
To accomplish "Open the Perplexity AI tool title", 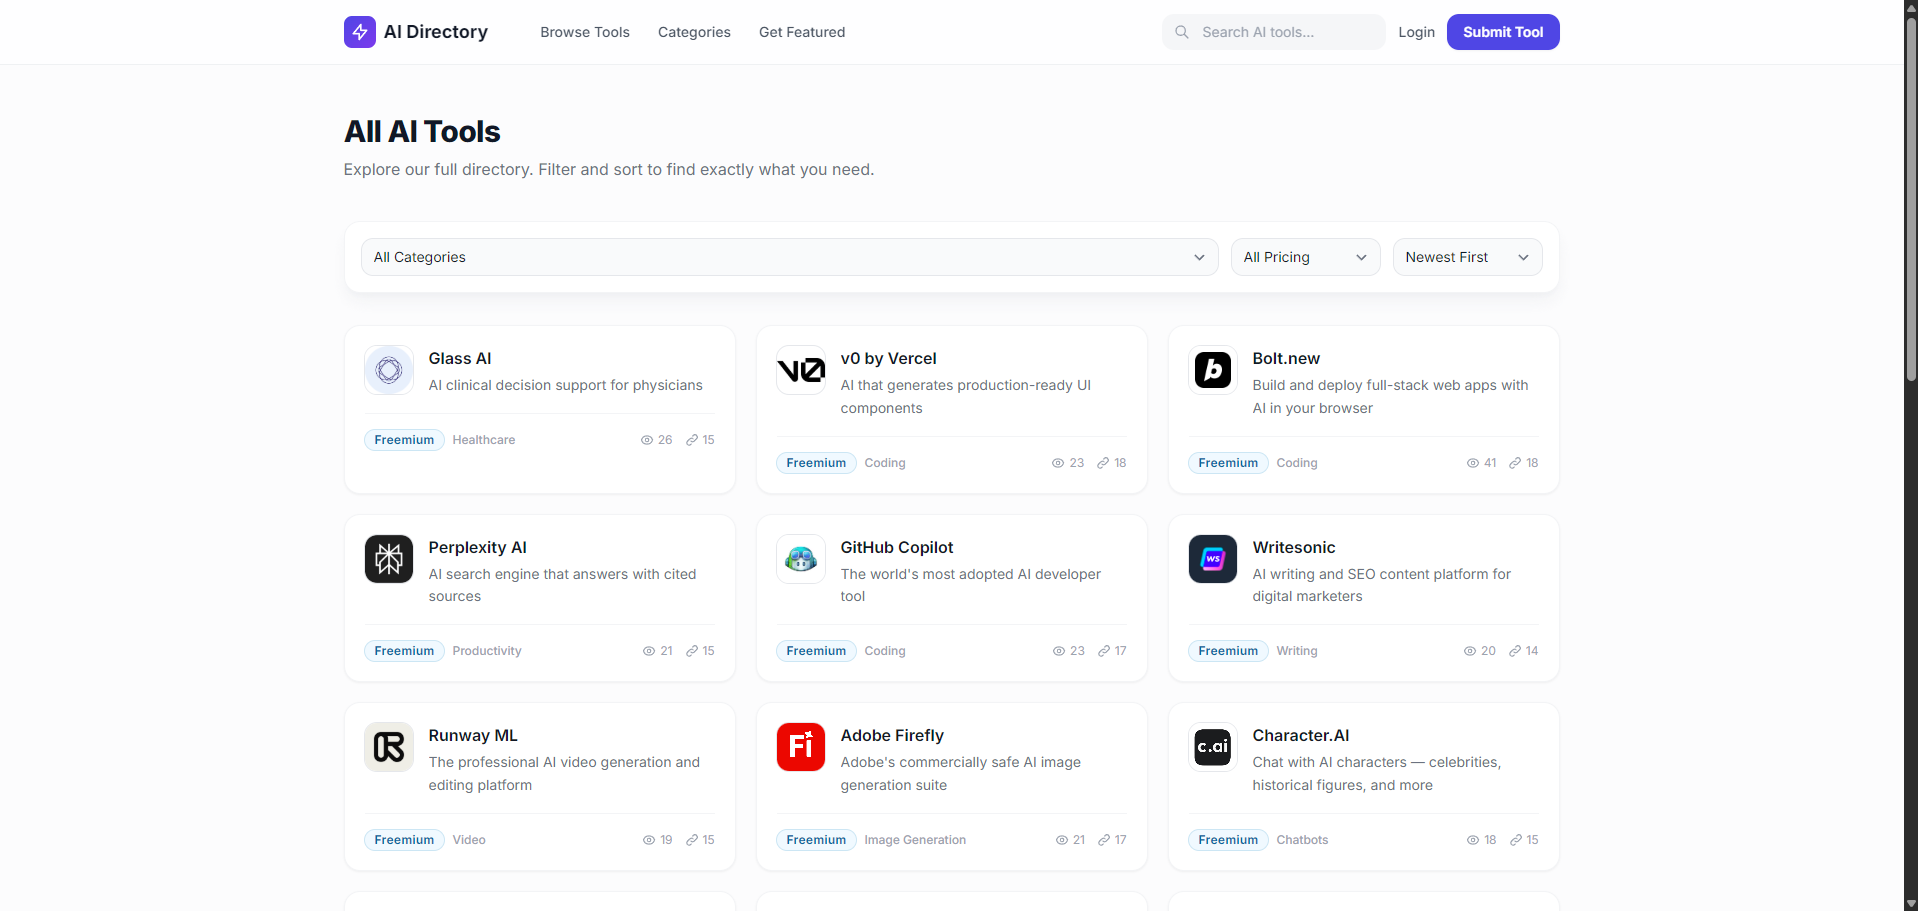I will point(478,547).
